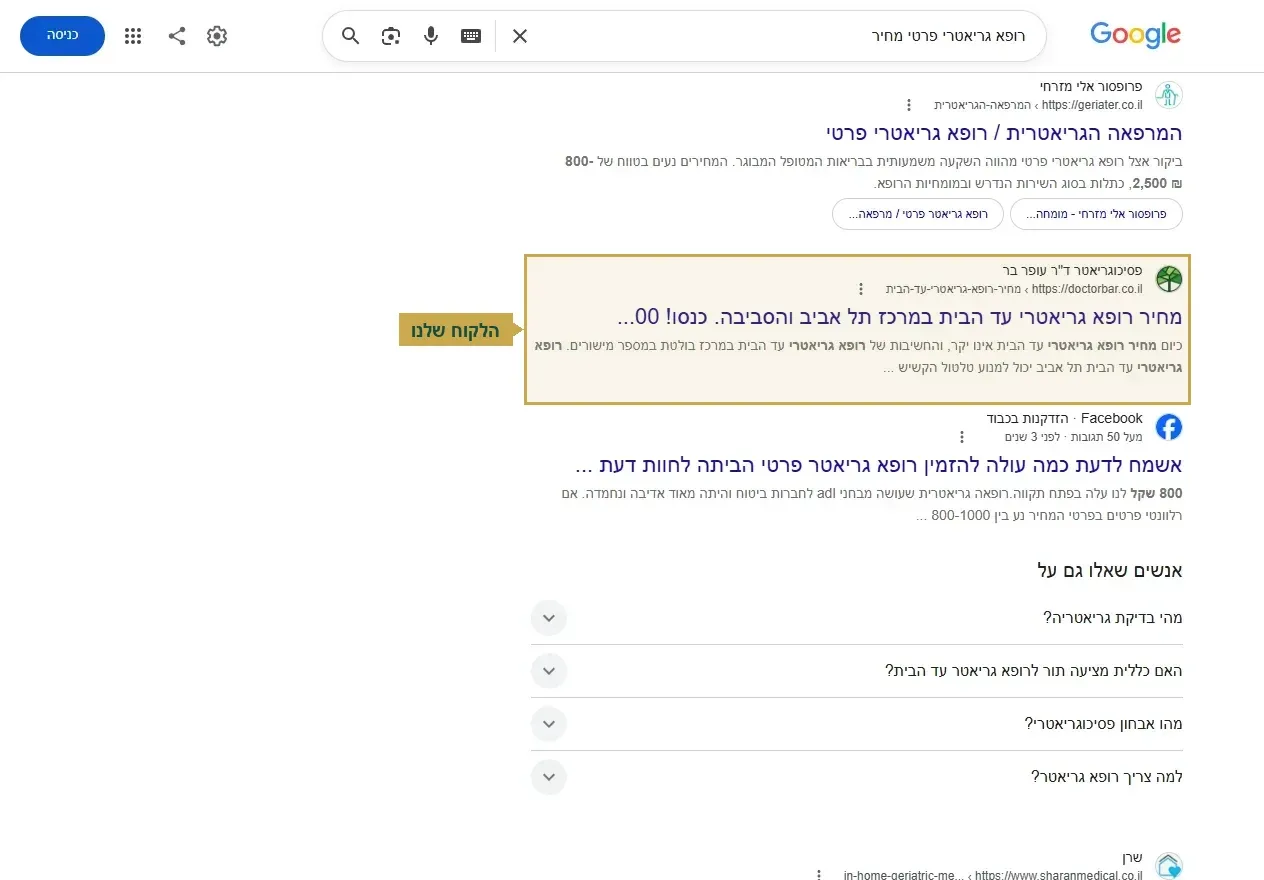1264x880 pixels.
Task: Click the doctorbar.co.il green tree favicon
Action: tap(1168, 279)
